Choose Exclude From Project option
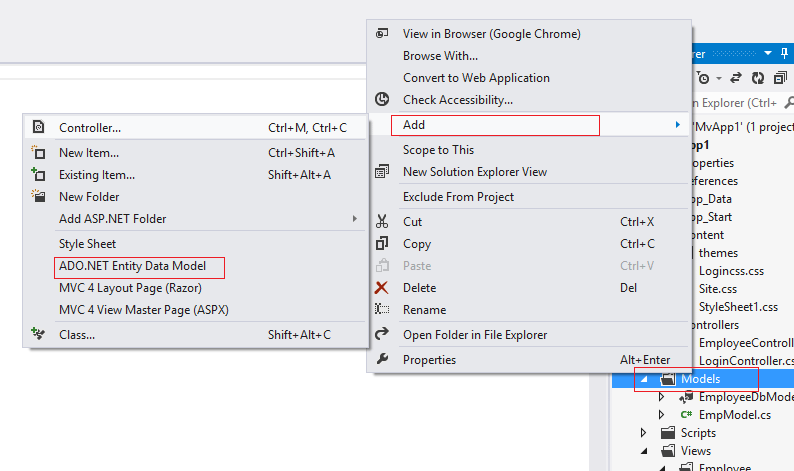 [x=458, y=197]
